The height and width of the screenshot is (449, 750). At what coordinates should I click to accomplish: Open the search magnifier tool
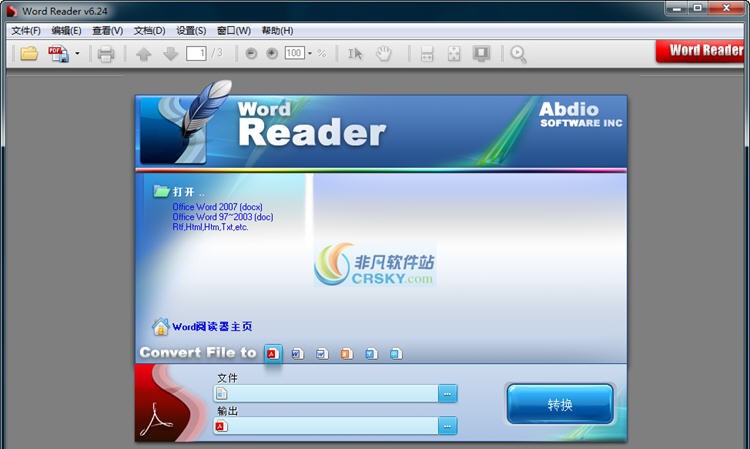click(518, 55)
